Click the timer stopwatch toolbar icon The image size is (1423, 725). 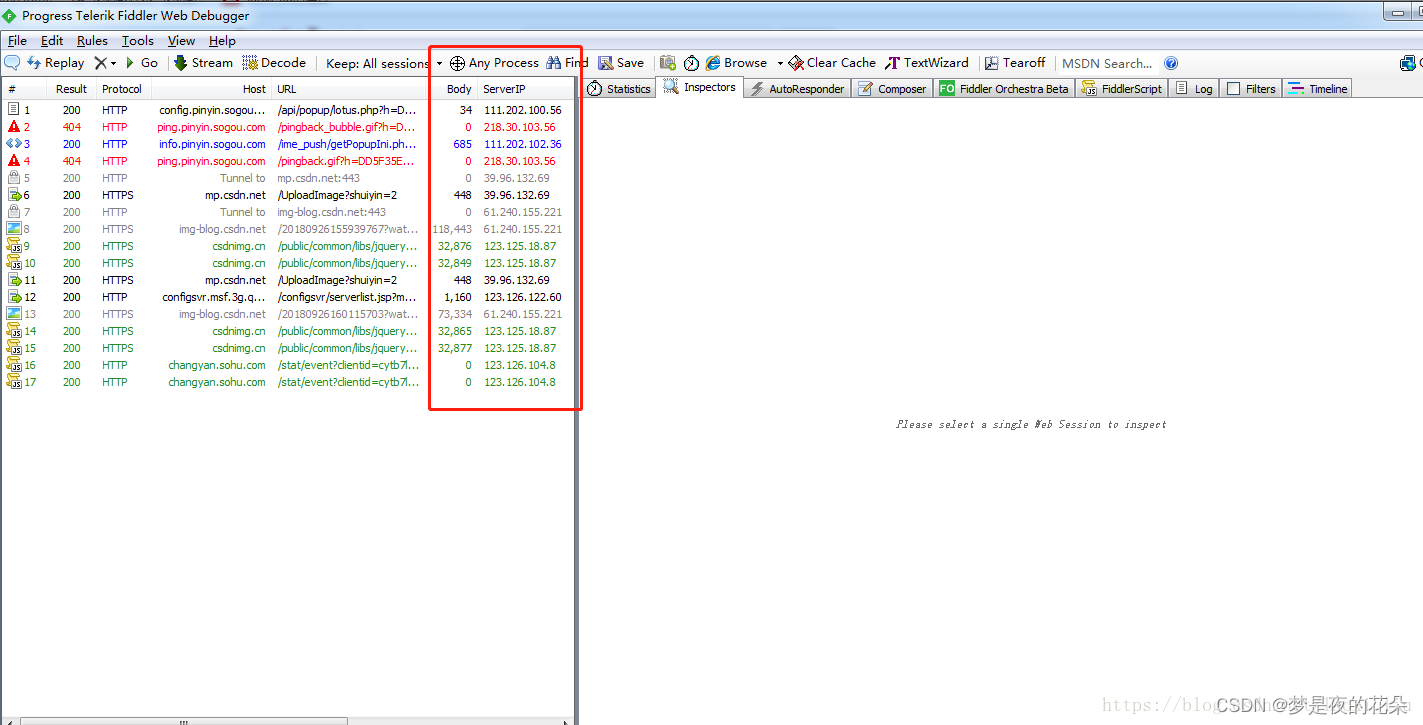(691, 63)
